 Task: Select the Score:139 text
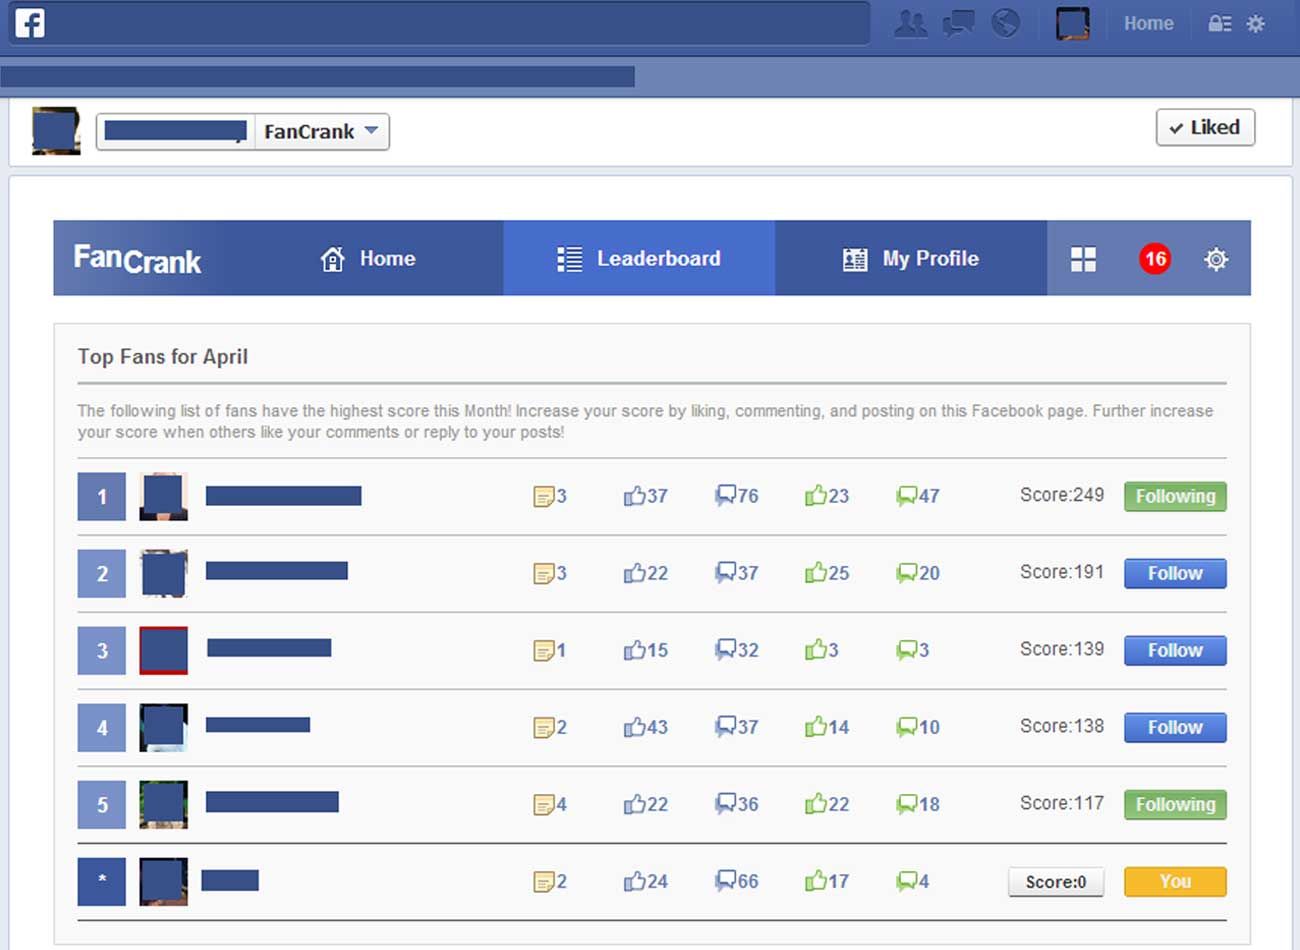1062,649
